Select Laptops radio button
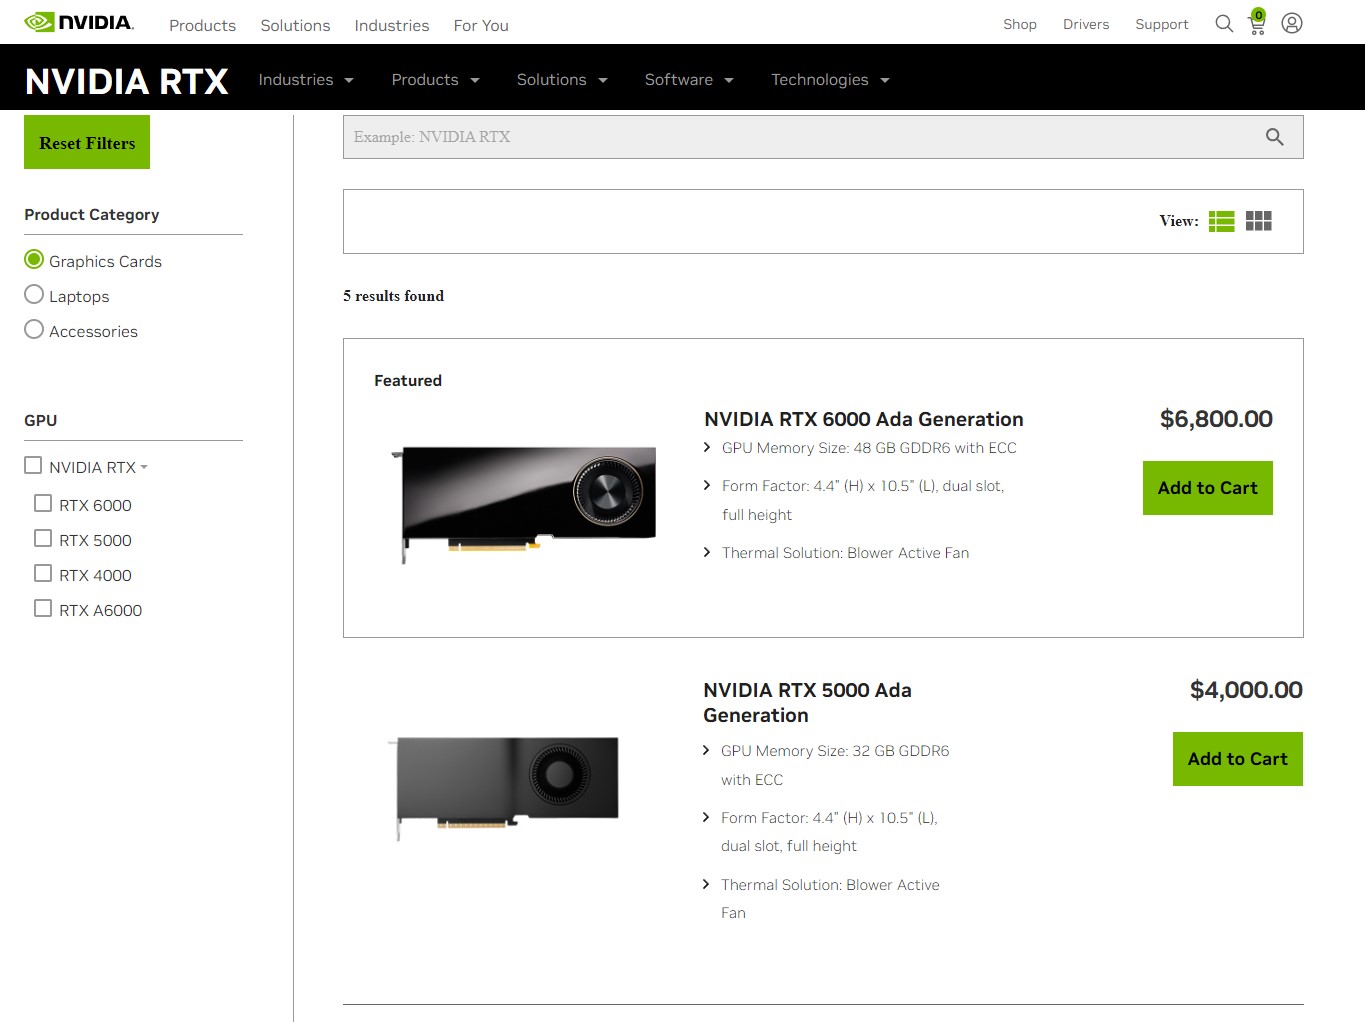The width and height of the screenshot is (1365, 1022). click(x=34, y=295)
